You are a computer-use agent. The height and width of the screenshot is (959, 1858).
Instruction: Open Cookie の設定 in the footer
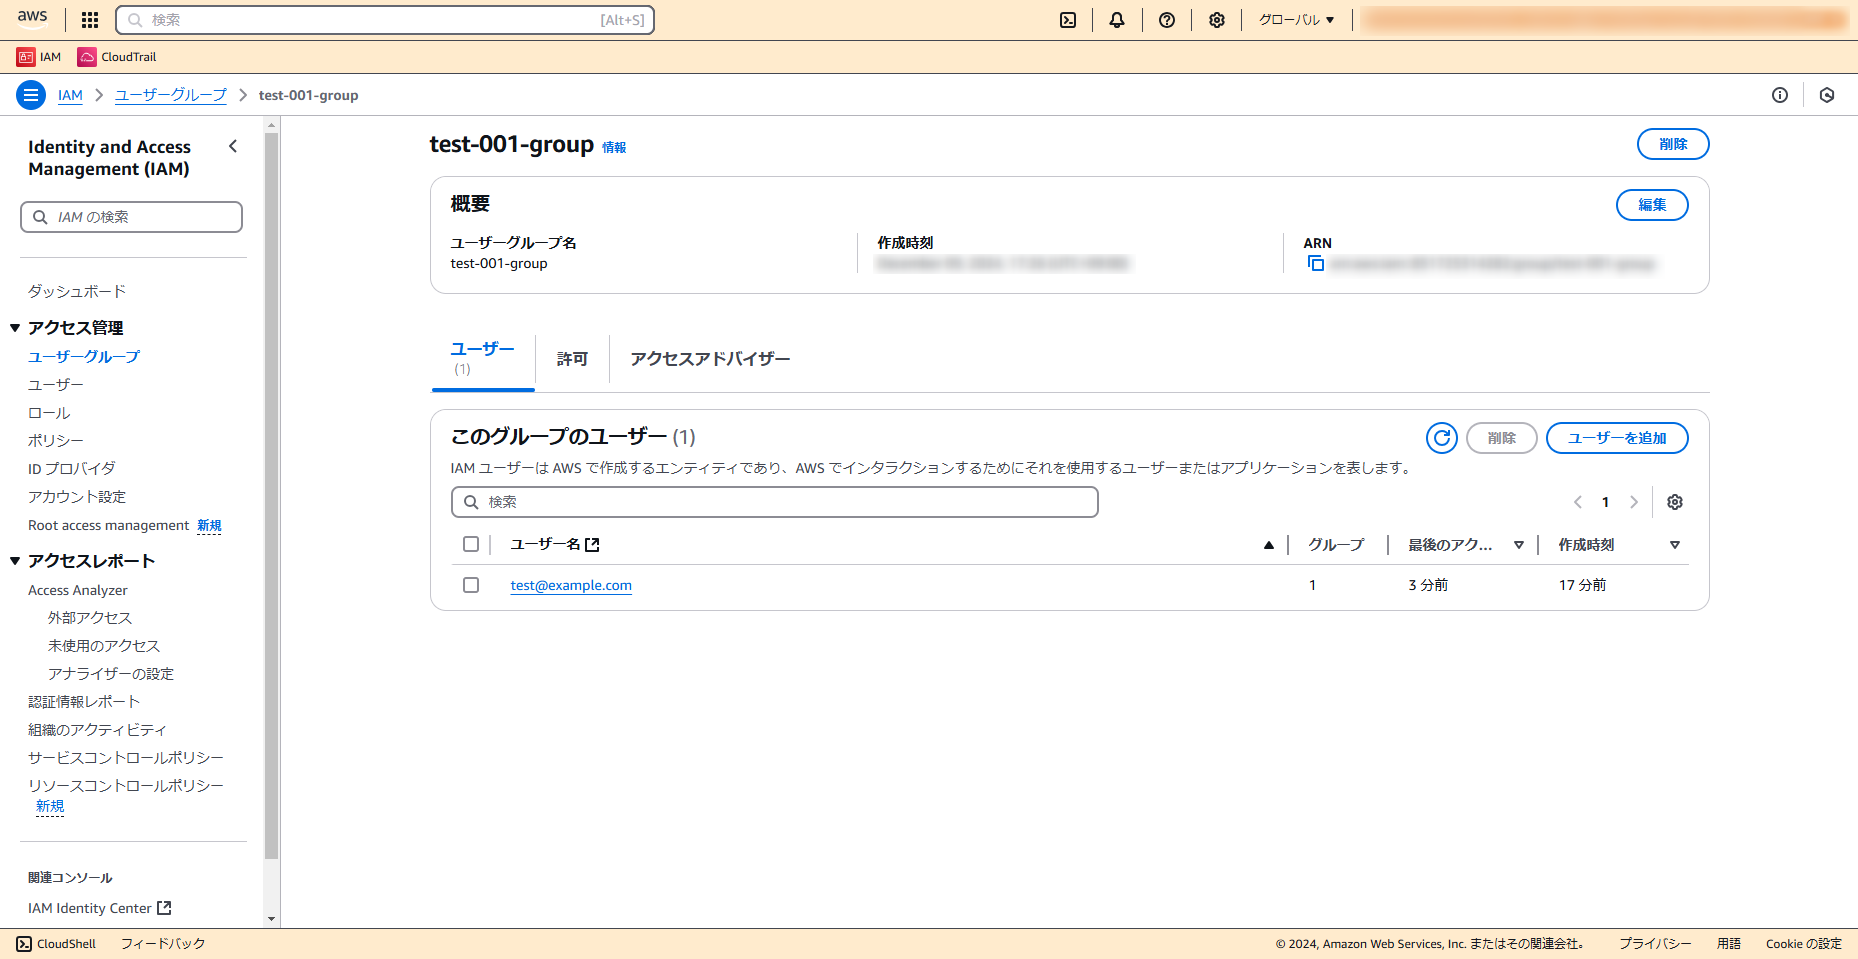pyautogui.click(x=1803, y=944)
